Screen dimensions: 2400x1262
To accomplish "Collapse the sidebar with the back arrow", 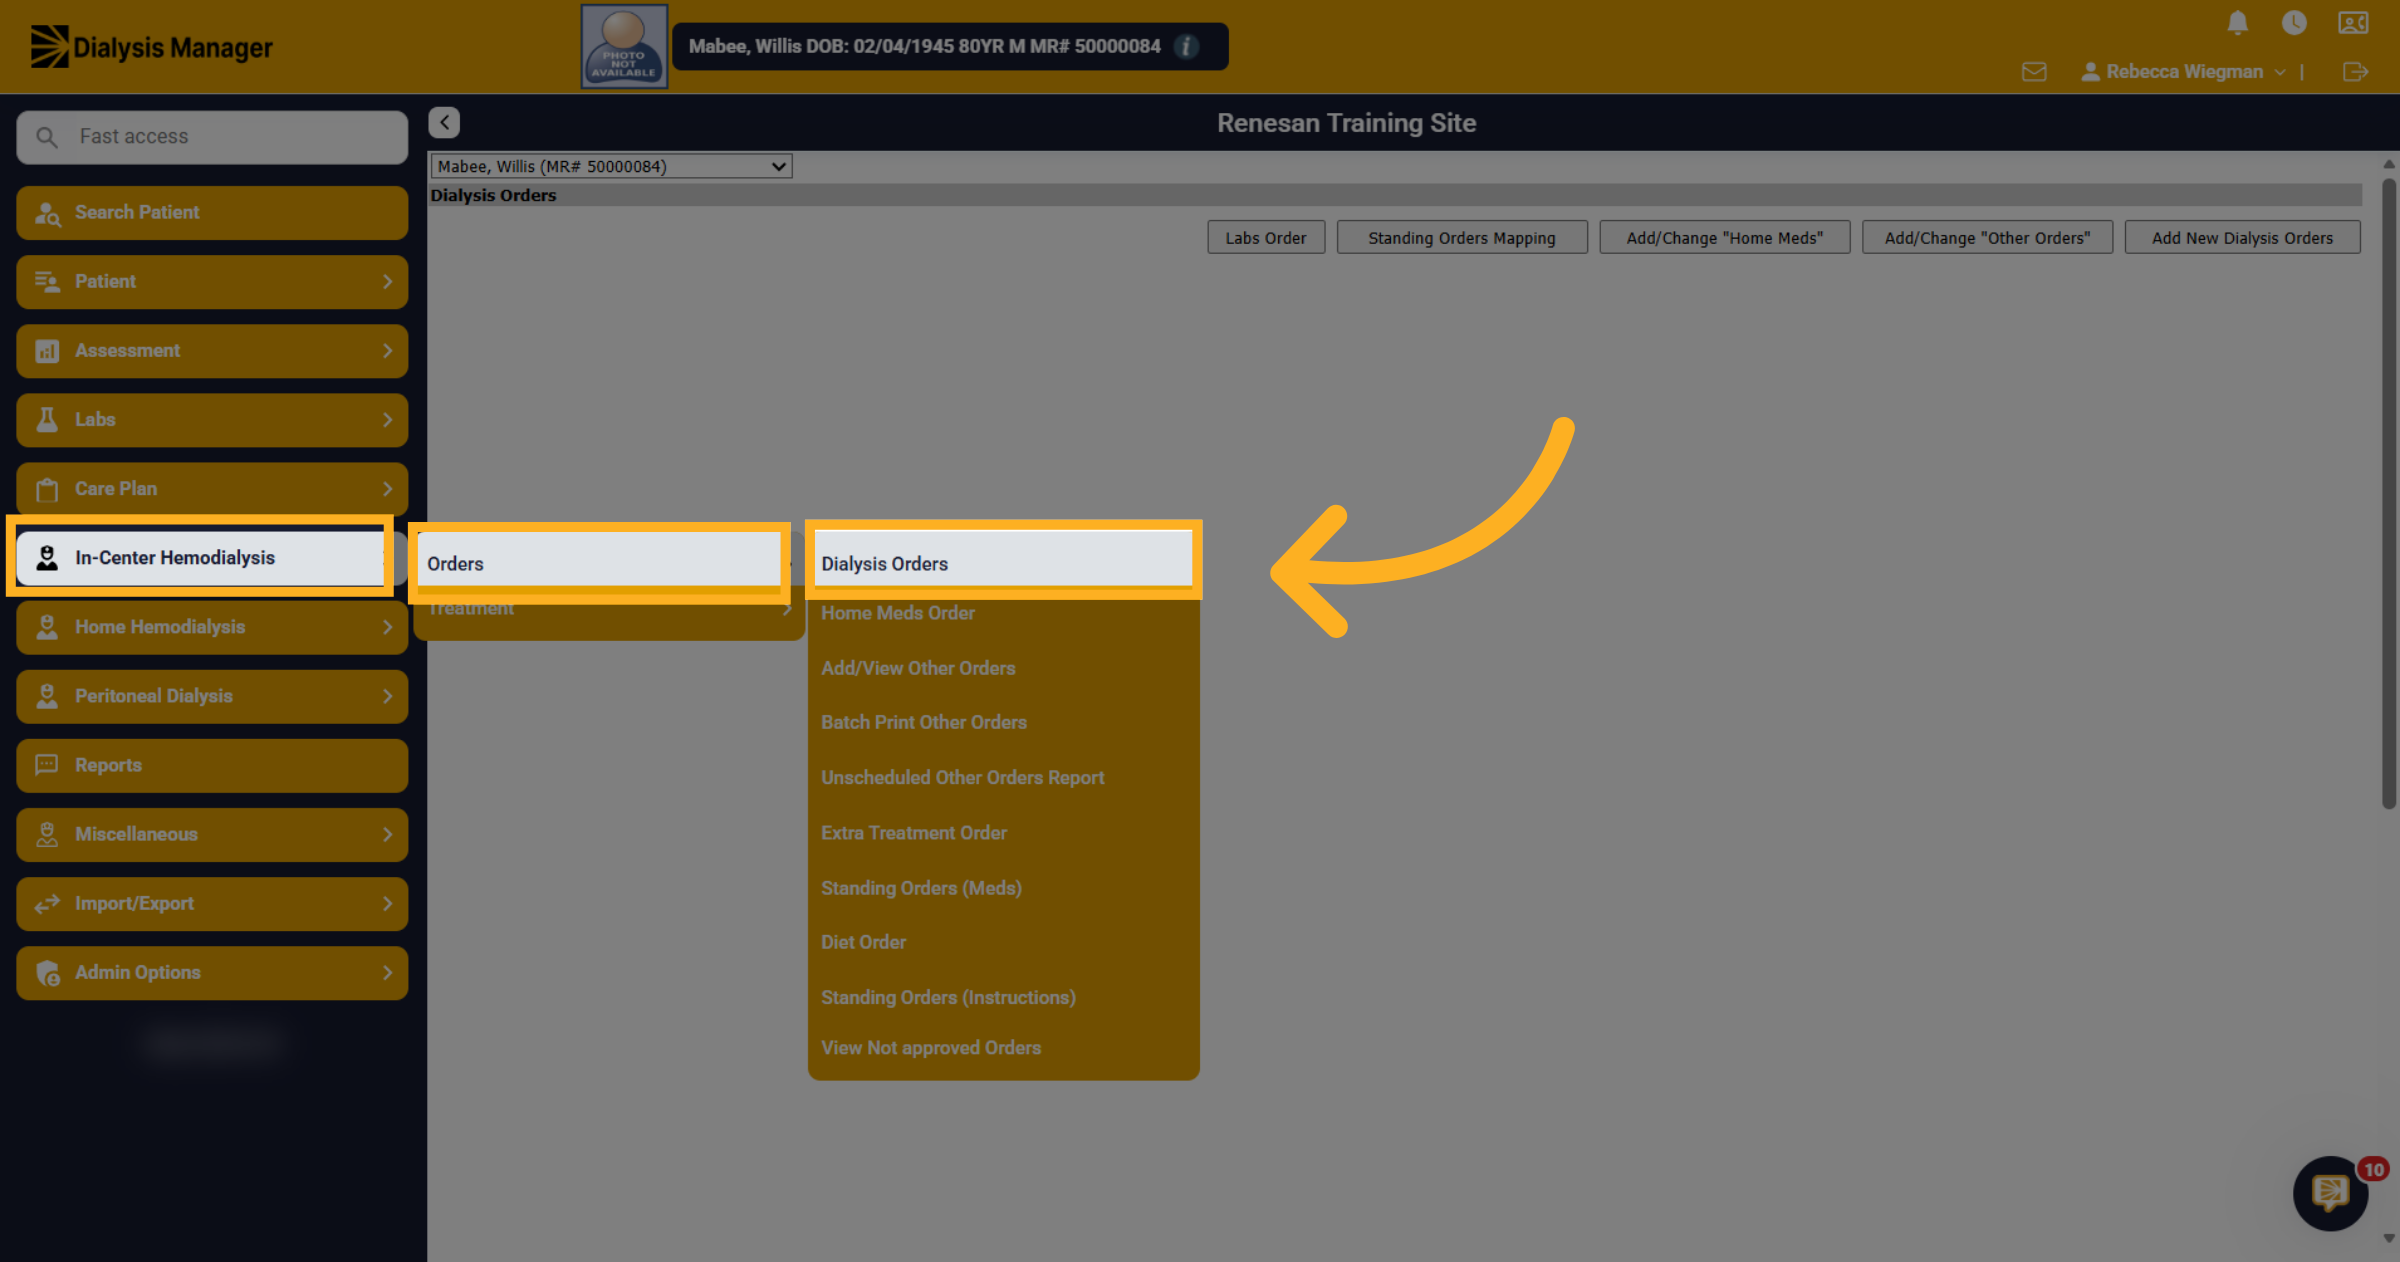I will (444, 122).
